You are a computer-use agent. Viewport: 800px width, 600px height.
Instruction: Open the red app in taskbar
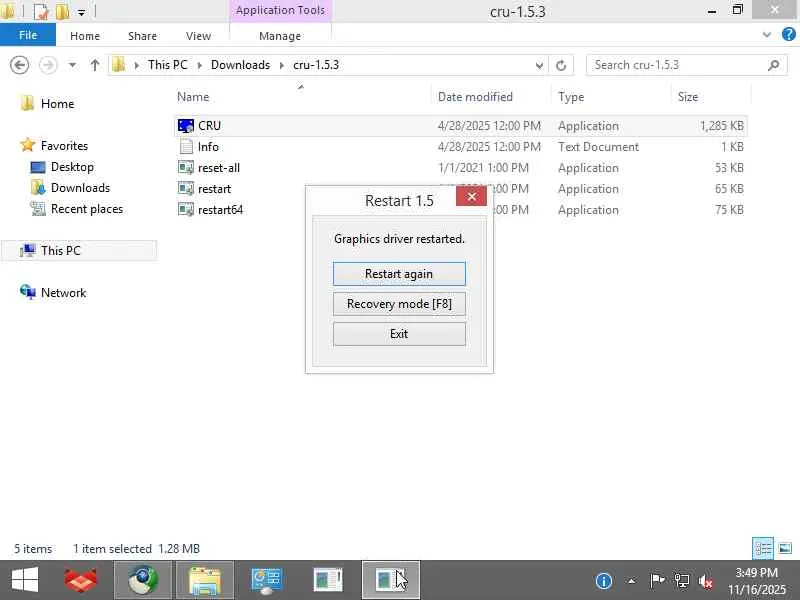81,581
